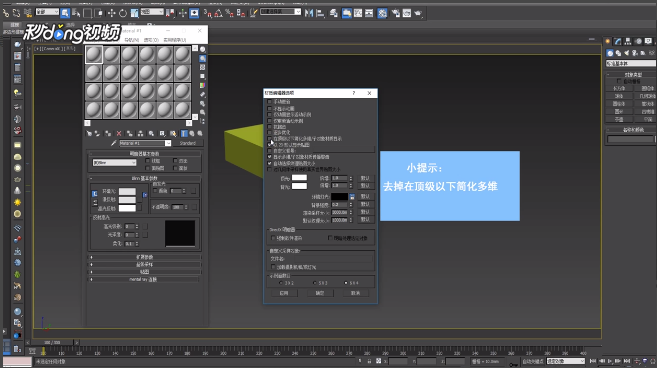Enable 线框 checkbox in shader parameters
The height and width of the screenshot is (368, 657).
point(147,161)
